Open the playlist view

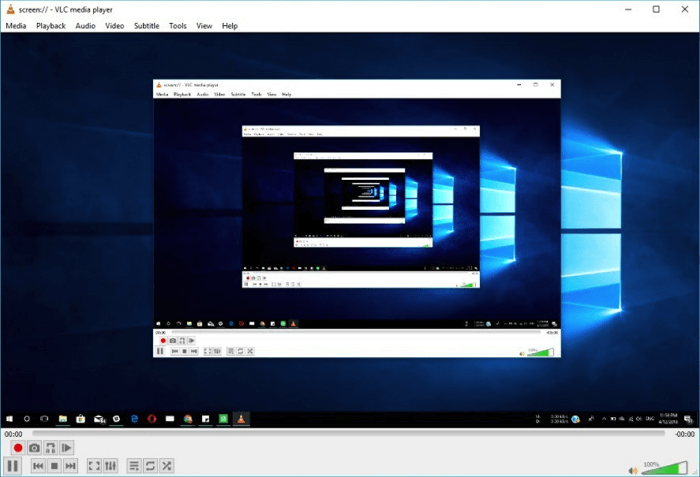click(134, 466)
